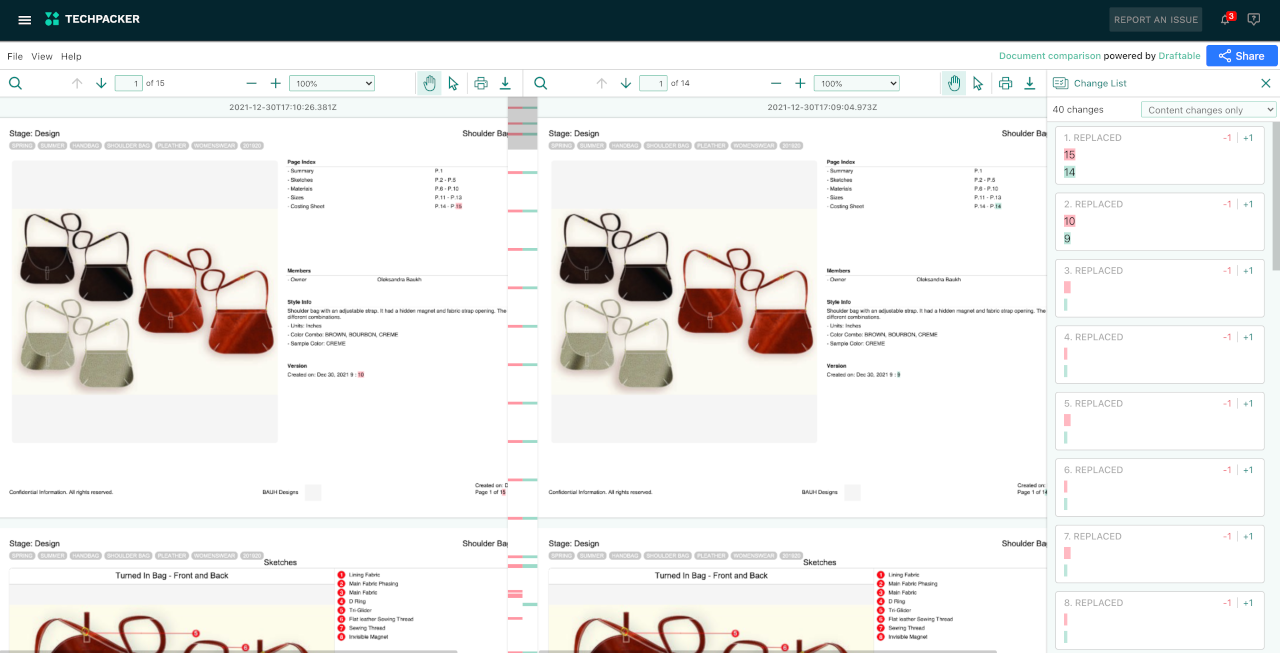
Task: Search in the right document
Action: pos(541,83)
